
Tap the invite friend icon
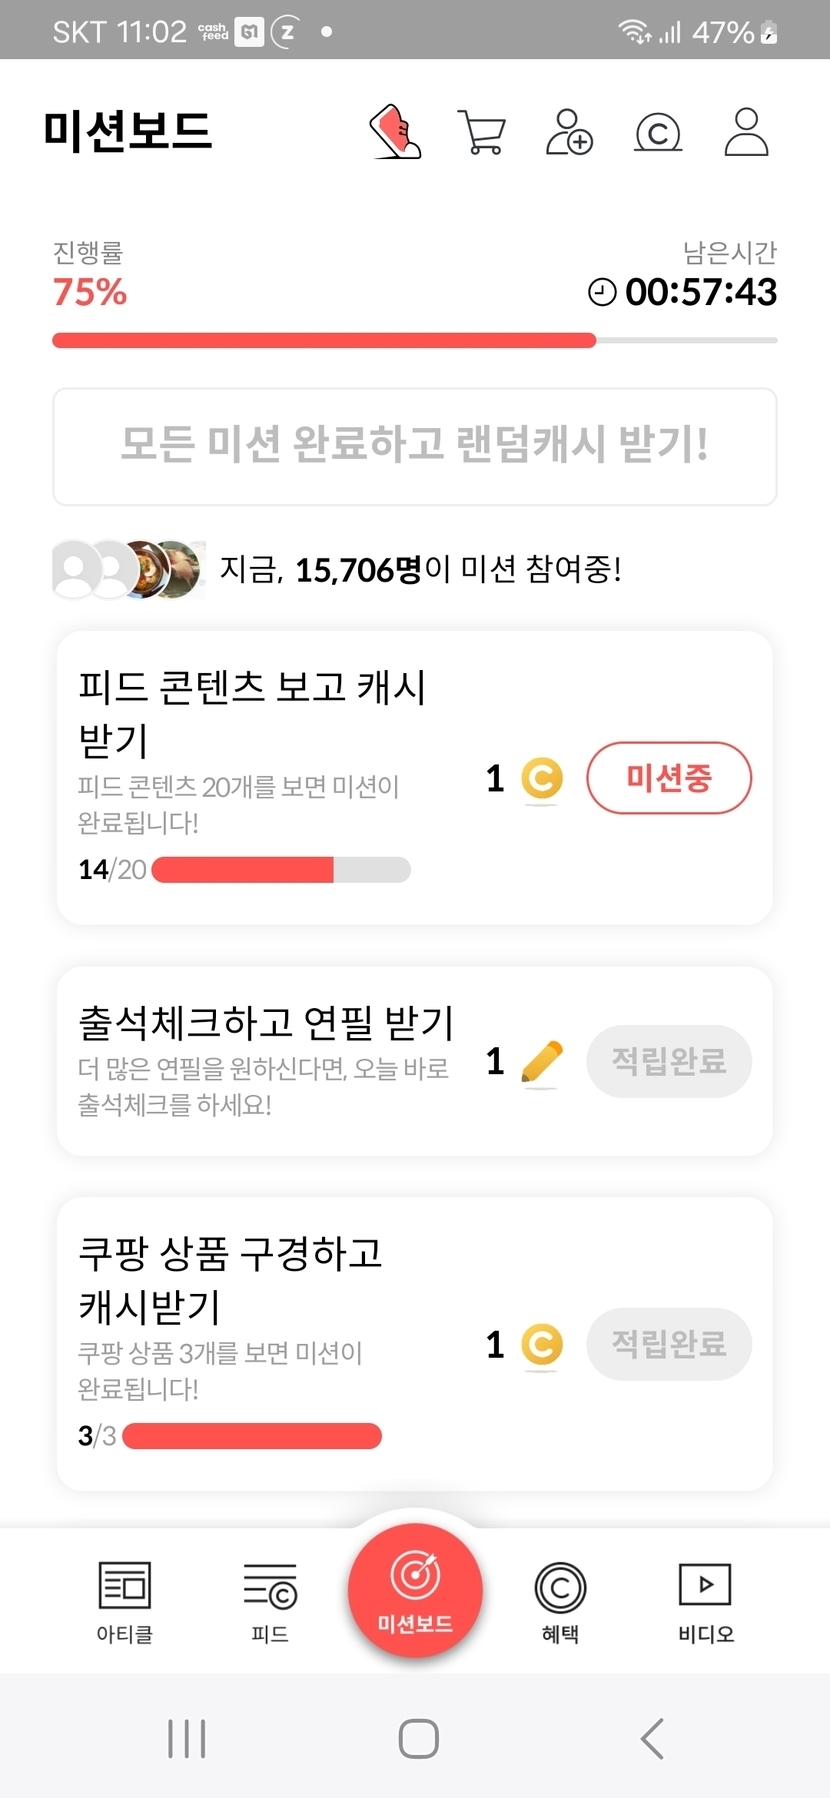point(569,132)
